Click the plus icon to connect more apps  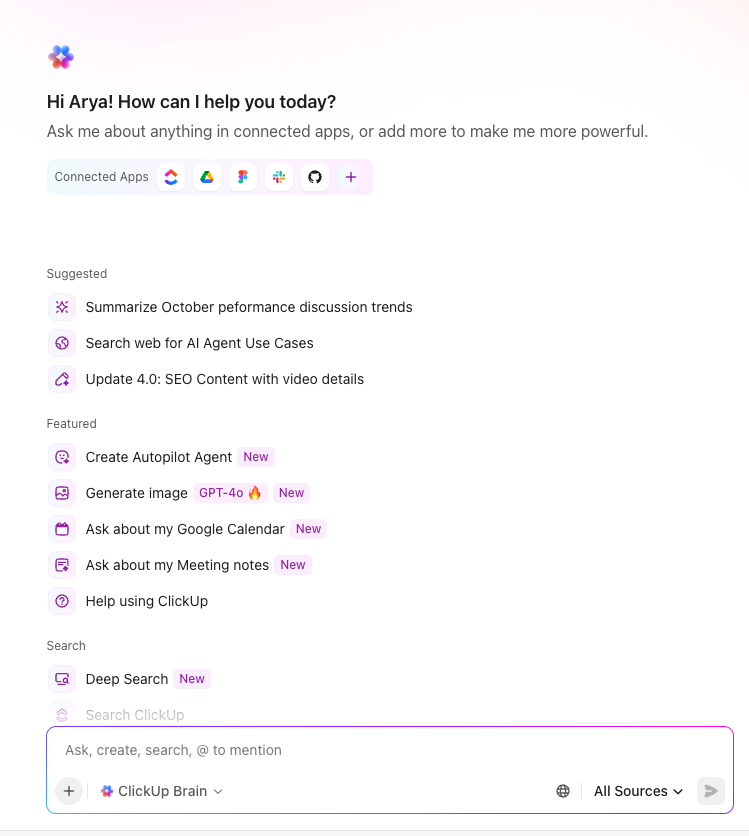tap(350, 176)
